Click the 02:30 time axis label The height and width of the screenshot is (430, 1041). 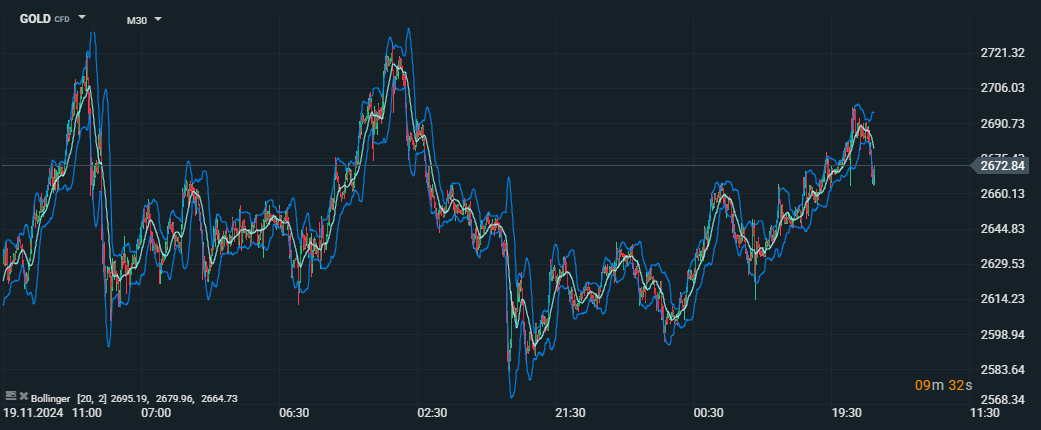432,412
